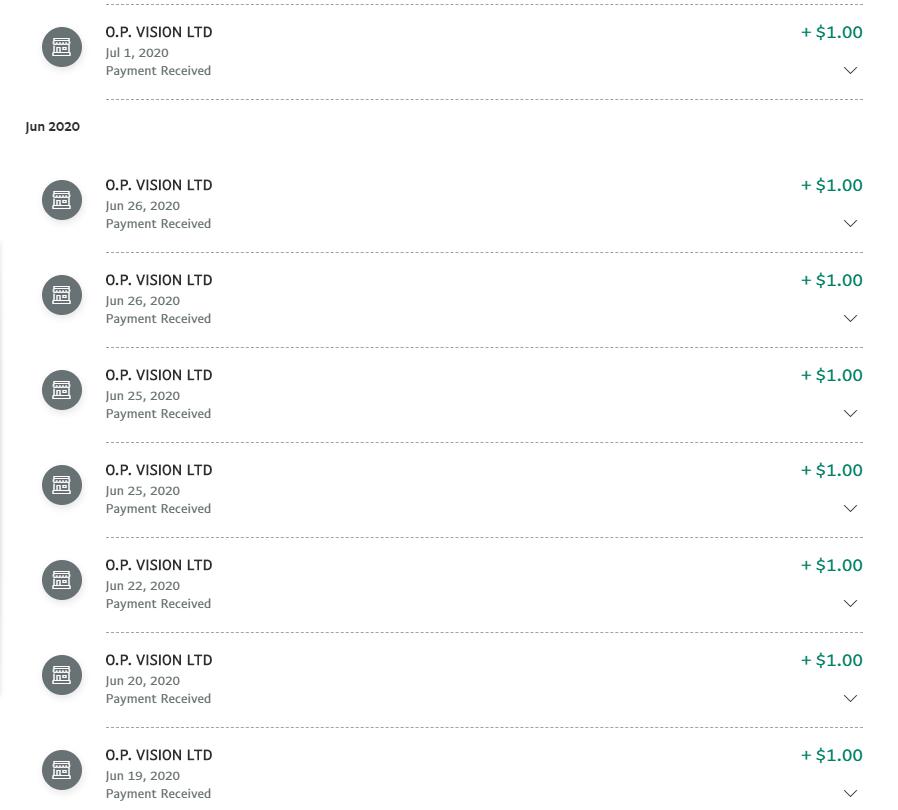Click the +$1.00 amount for Jul 1

(832, 32)
